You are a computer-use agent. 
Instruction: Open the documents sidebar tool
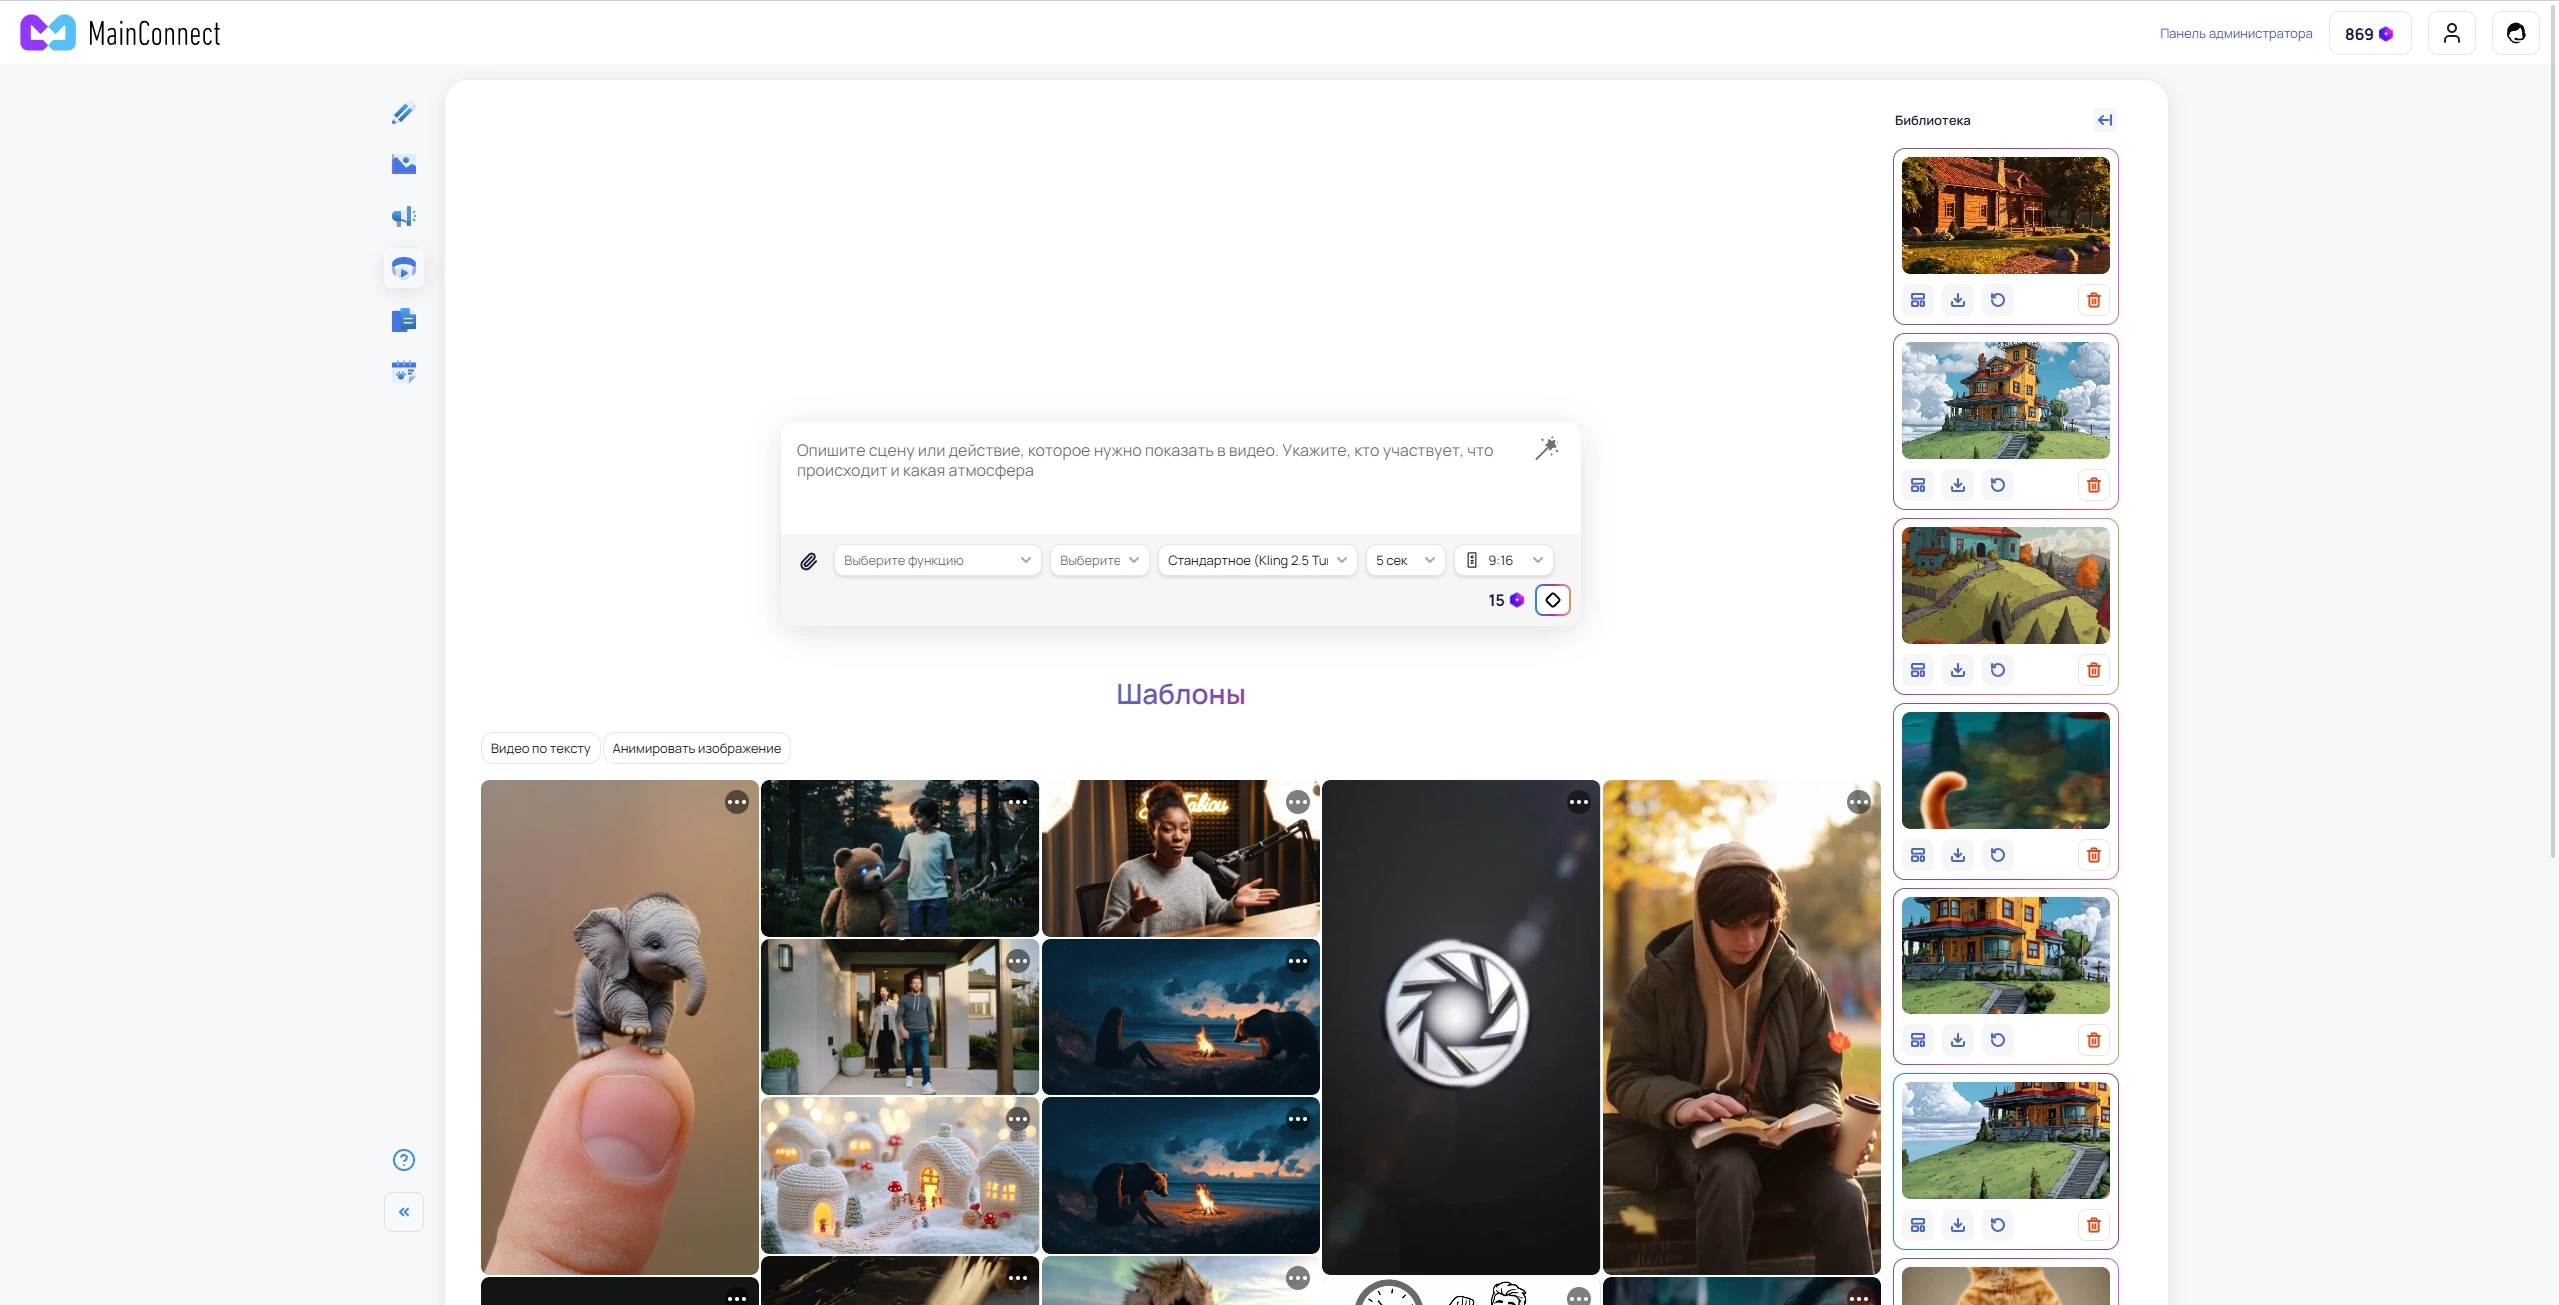click(x=403, y=321)
